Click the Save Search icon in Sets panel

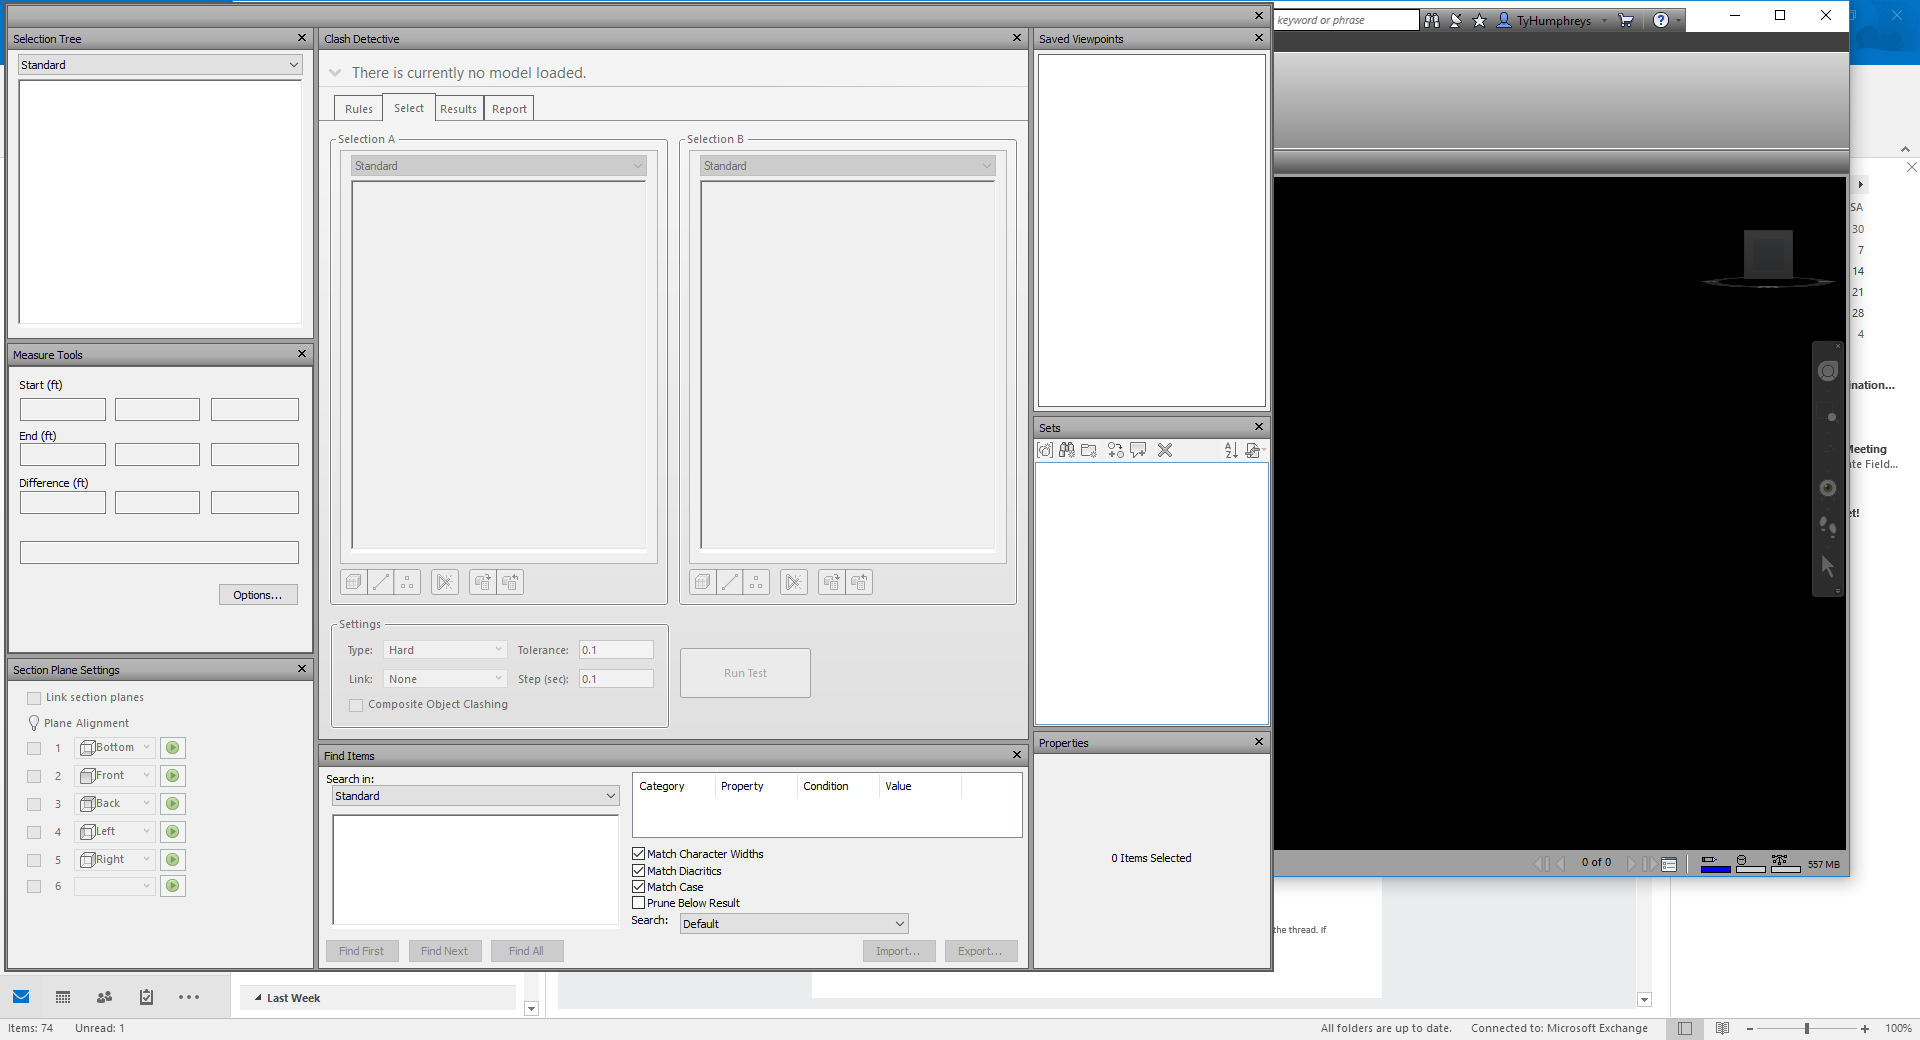[1067, 451]
